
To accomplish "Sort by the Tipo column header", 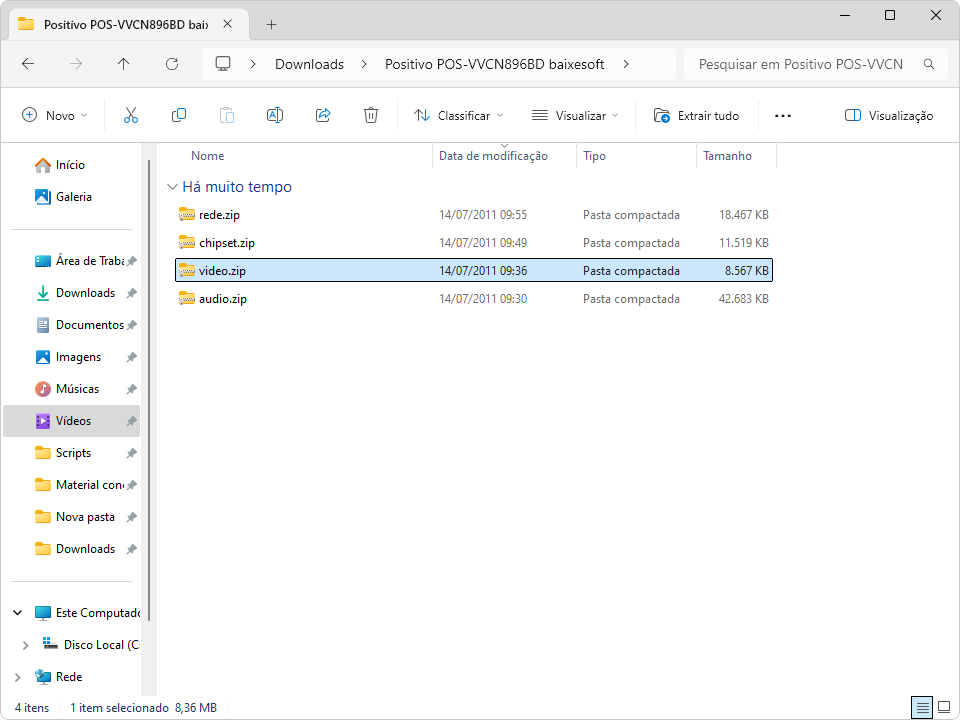I will pos(594,156).
